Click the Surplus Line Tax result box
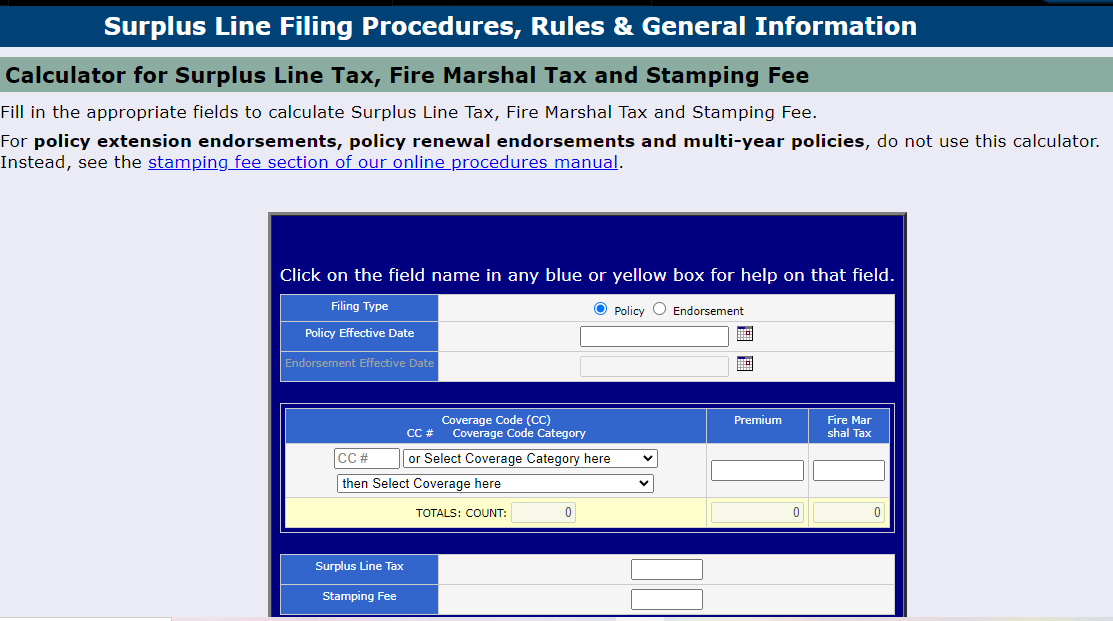The height and width of the screenshot is (621, 1113). click(666, 568)
